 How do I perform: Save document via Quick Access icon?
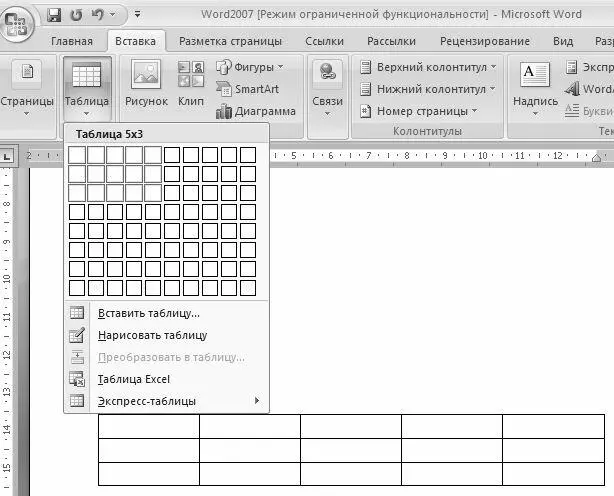[x=54, y=15]
